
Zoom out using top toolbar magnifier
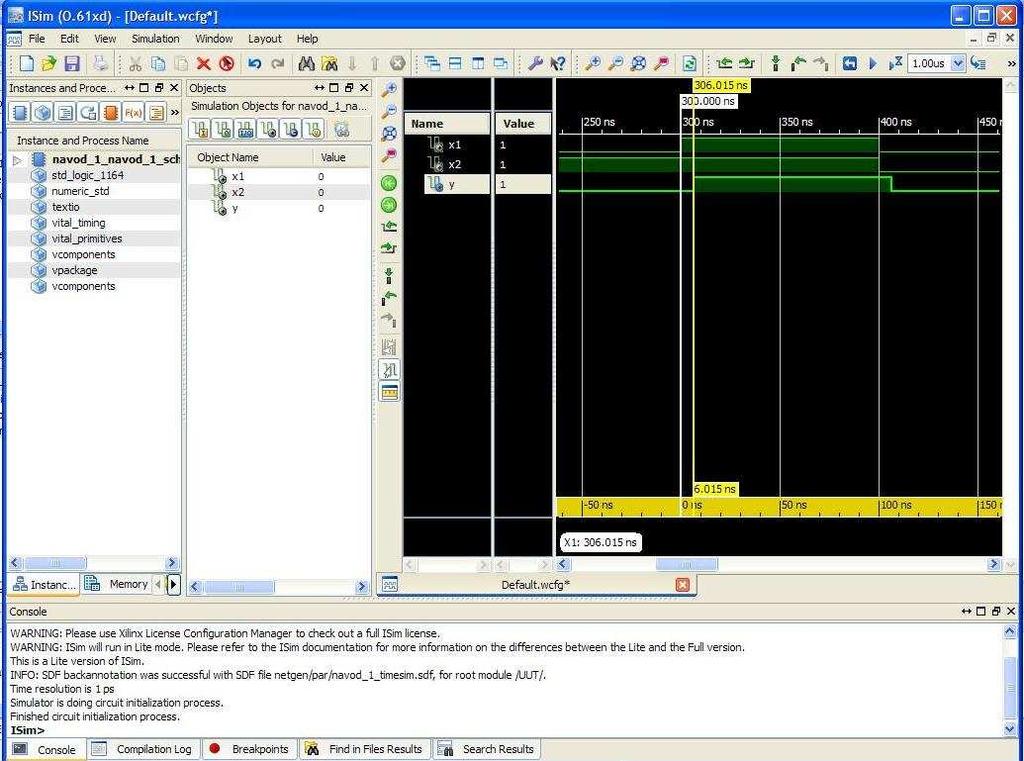[615, 63]
